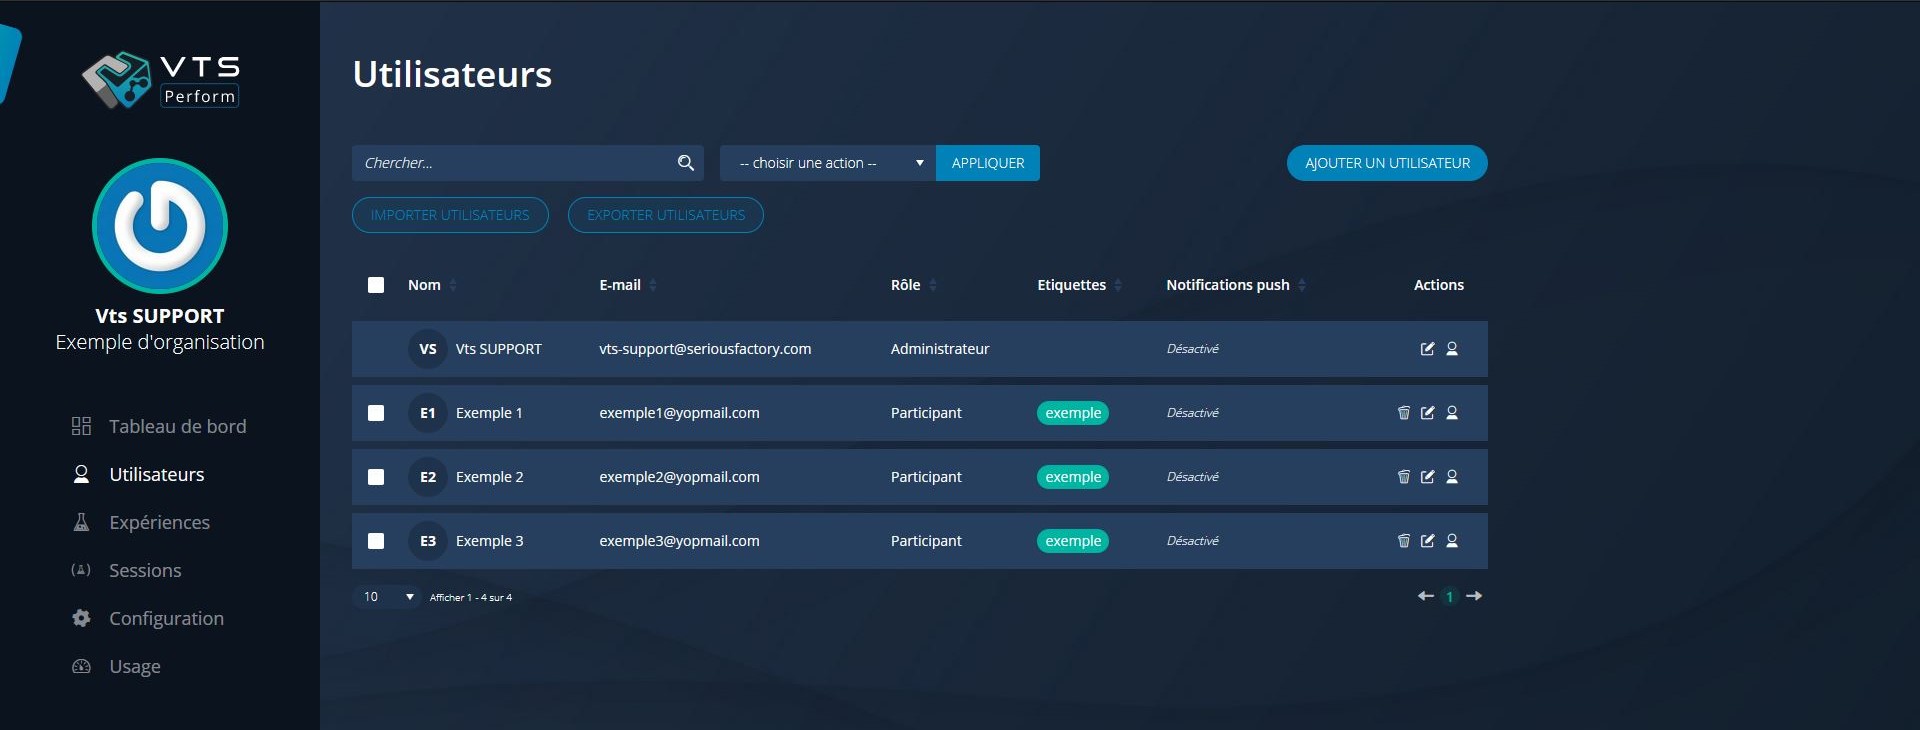The image size is (1920, 730).
Task: Delete the Exemple 3 user
Action: (1404, 541)
